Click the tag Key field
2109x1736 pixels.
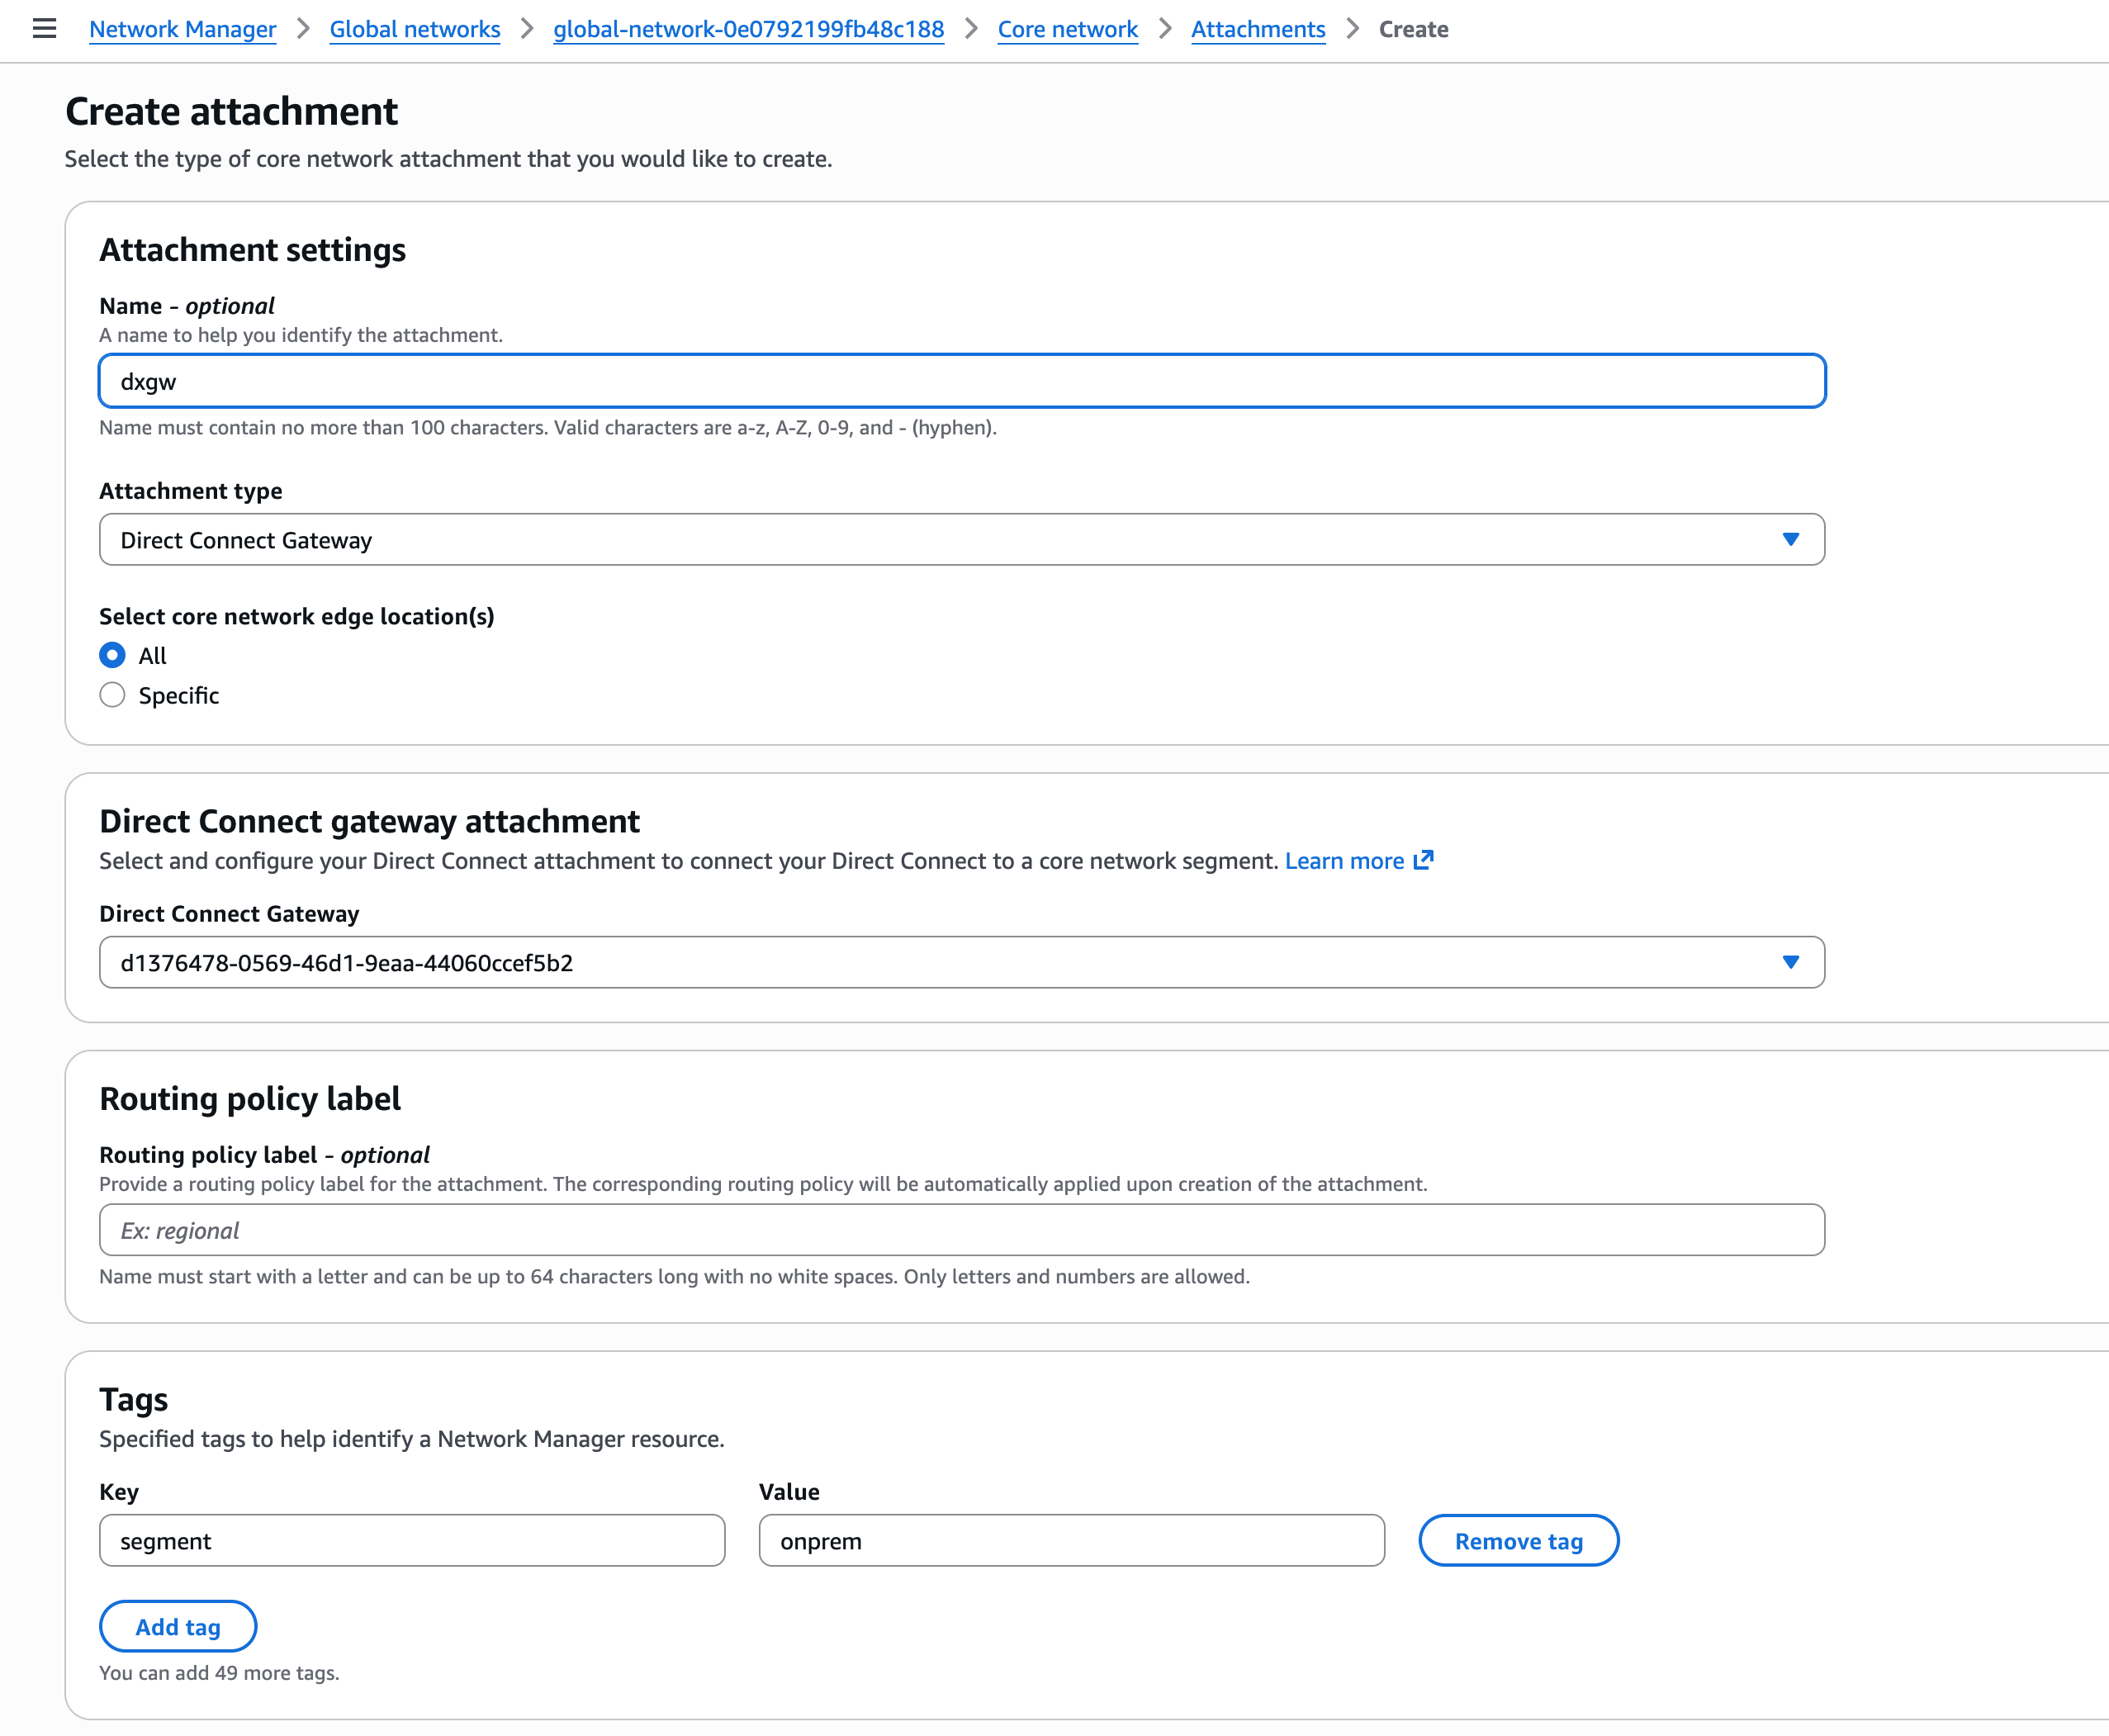pyautogui.click(x=412, y=1541)
